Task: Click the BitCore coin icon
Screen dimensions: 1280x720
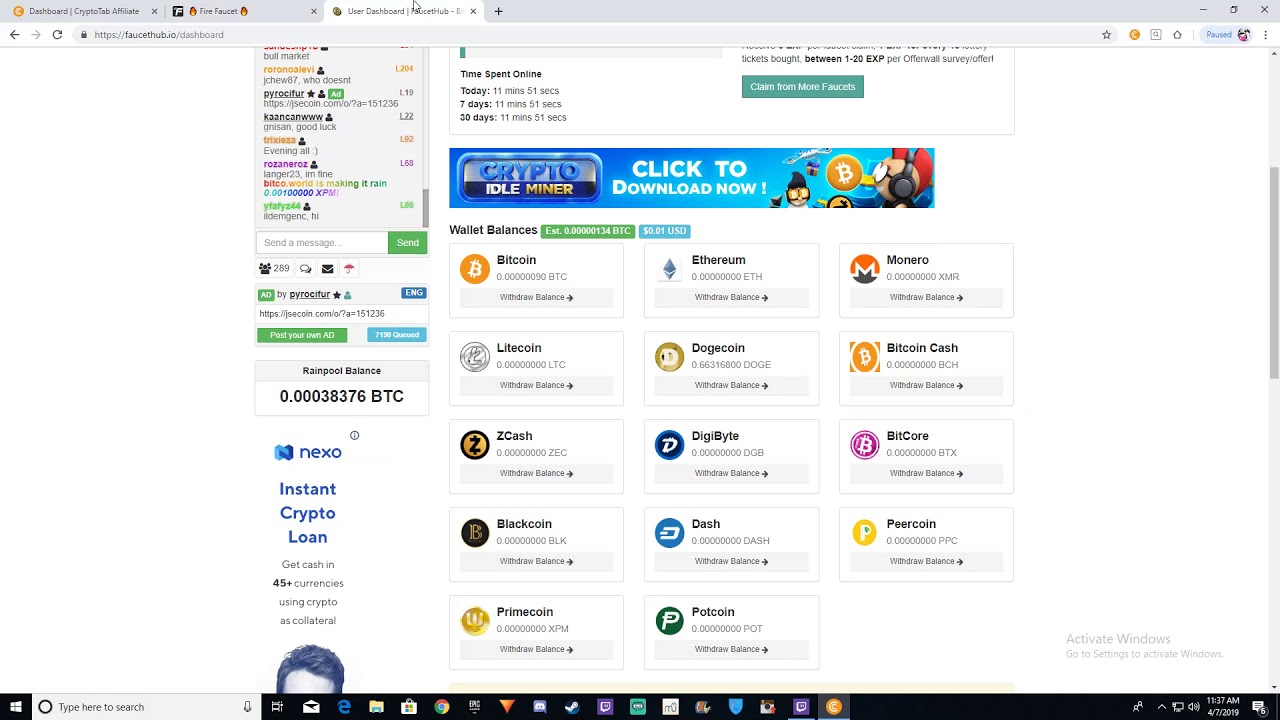Action: click(865, 445)
